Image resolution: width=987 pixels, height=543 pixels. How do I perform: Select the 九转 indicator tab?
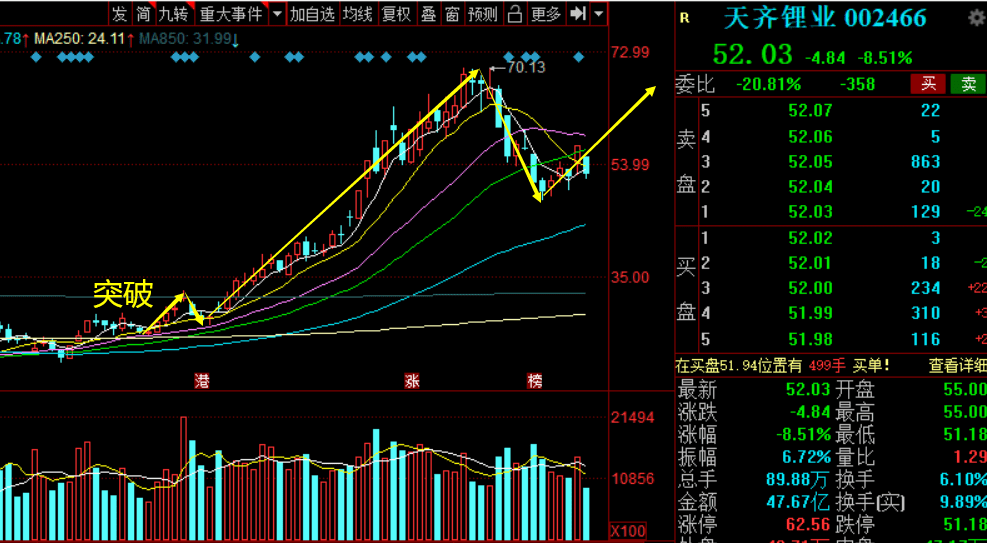174,13
